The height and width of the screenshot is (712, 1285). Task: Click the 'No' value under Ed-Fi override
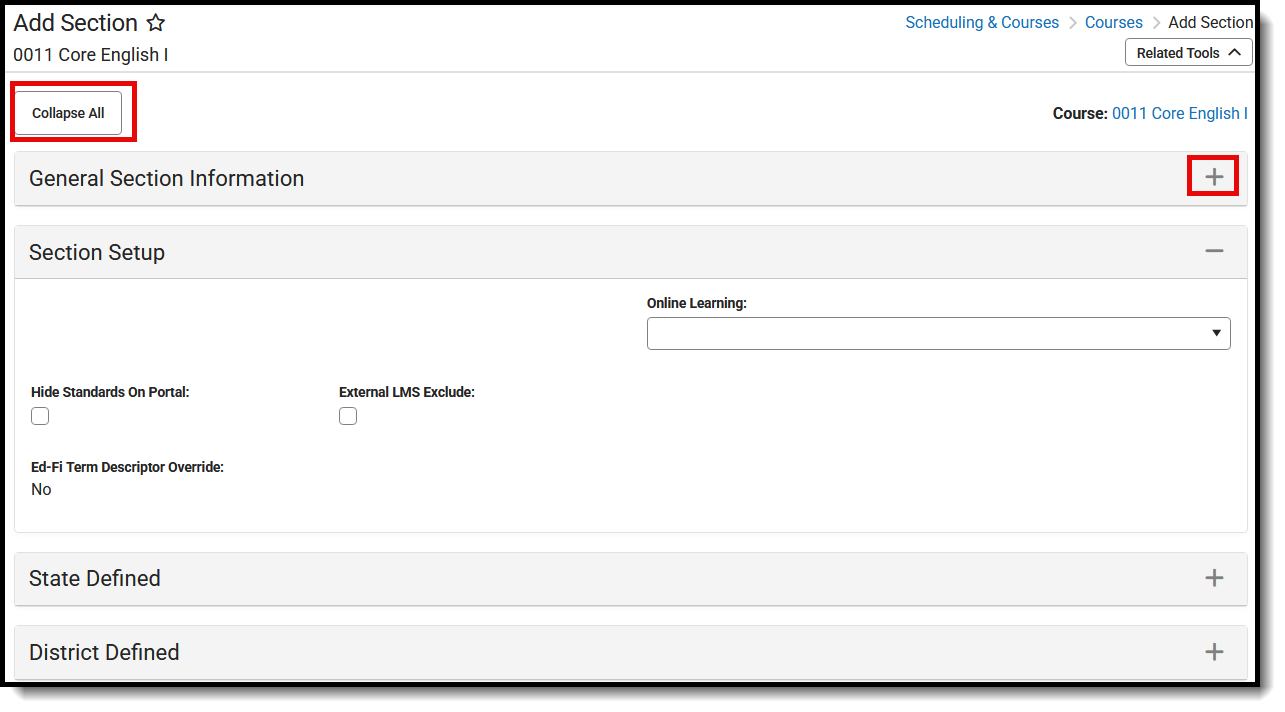tap(41, 489)
